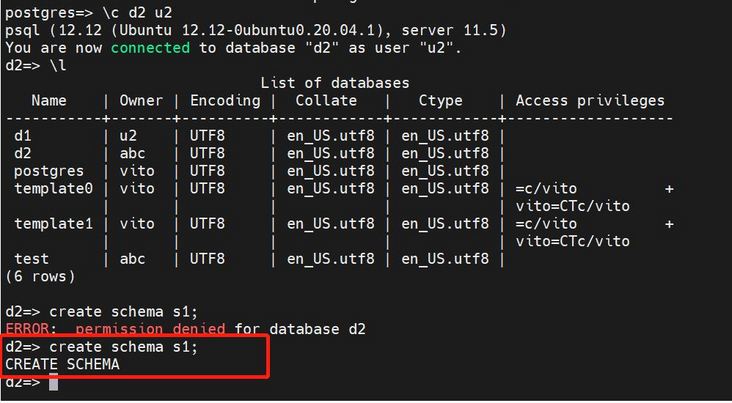Image resolution: width=732 pixels, height=403 pixels.
Task: Click the 'u2' owner of database d1
Action: click(128, 136)
